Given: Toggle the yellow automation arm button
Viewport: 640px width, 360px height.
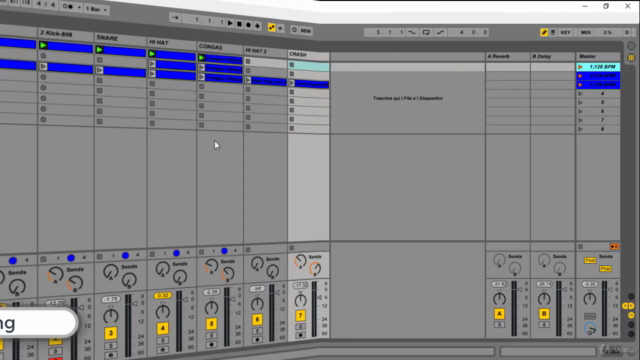Looking at the screenshot, I should [x=271, y=27].
